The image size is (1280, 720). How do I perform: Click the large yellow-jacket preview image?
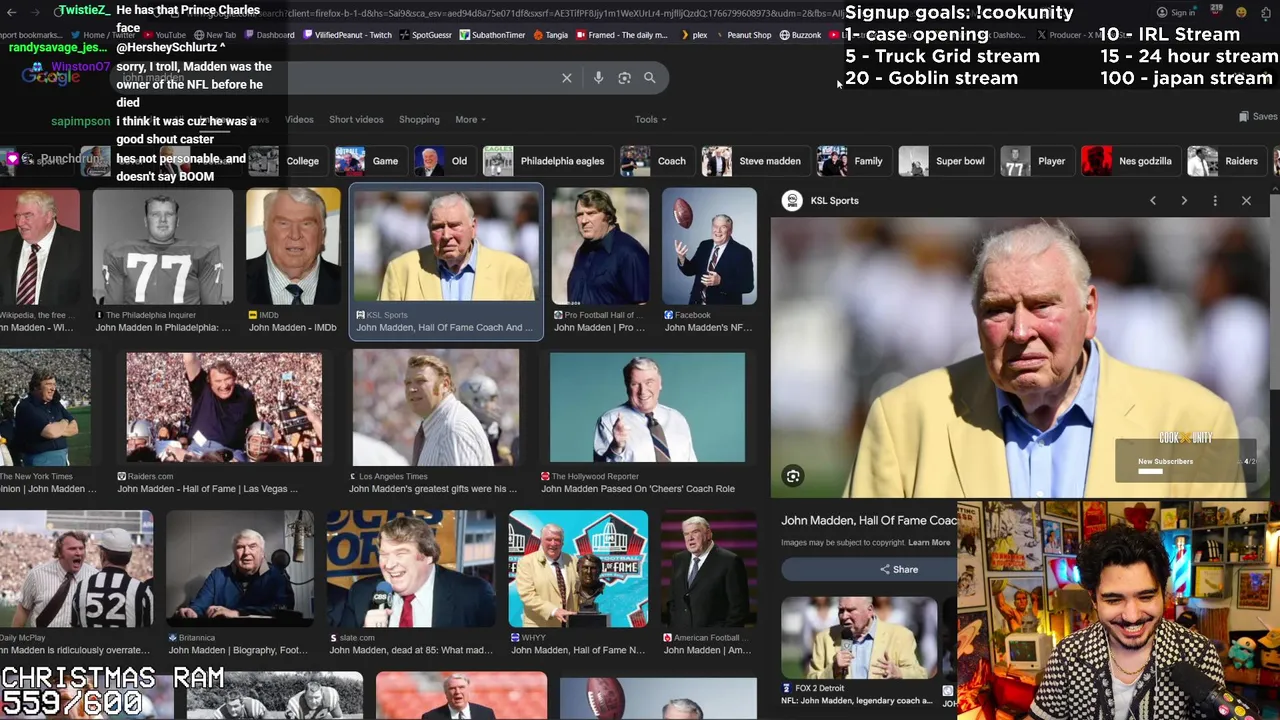[1019, 358]
